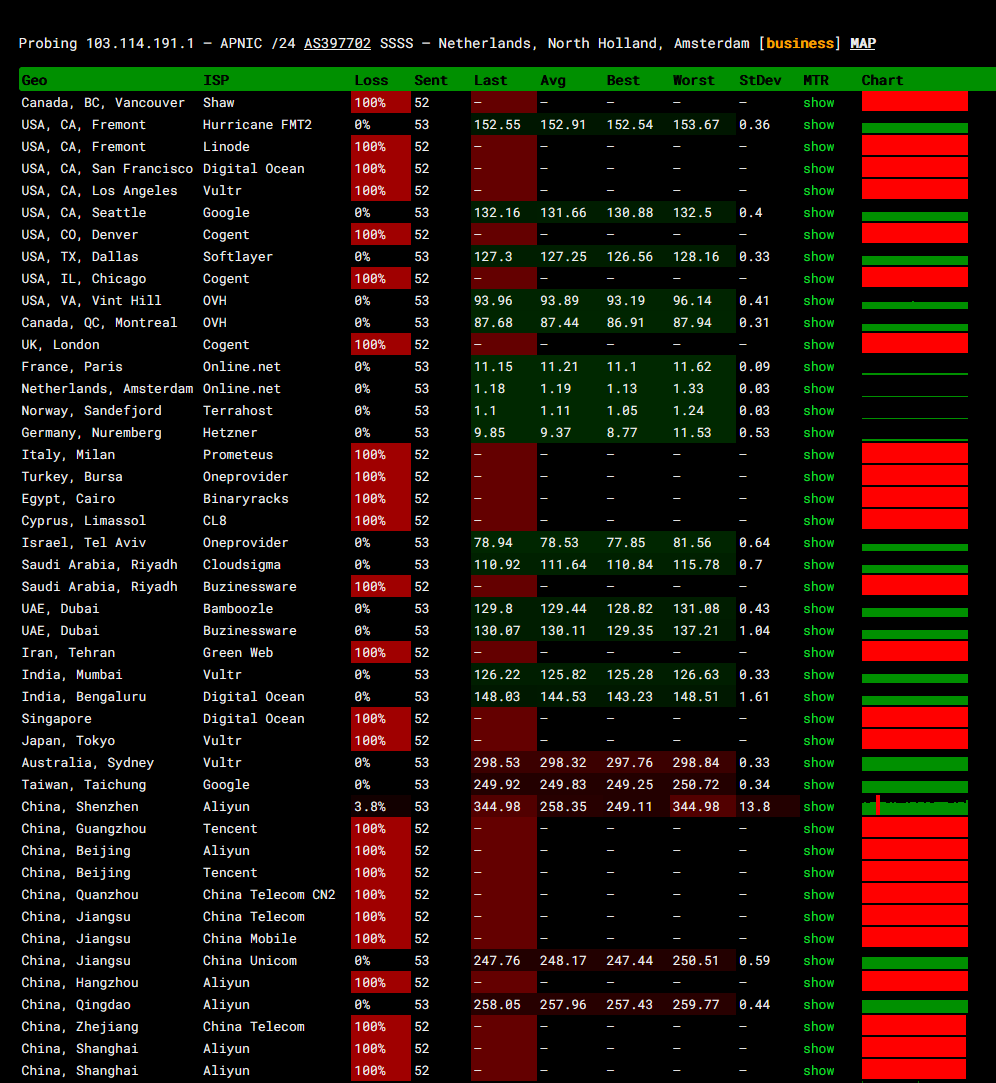The image size is (996, 1083).
Task: Click the 137.21 worst latency value
Action: [x=696, y=631]
